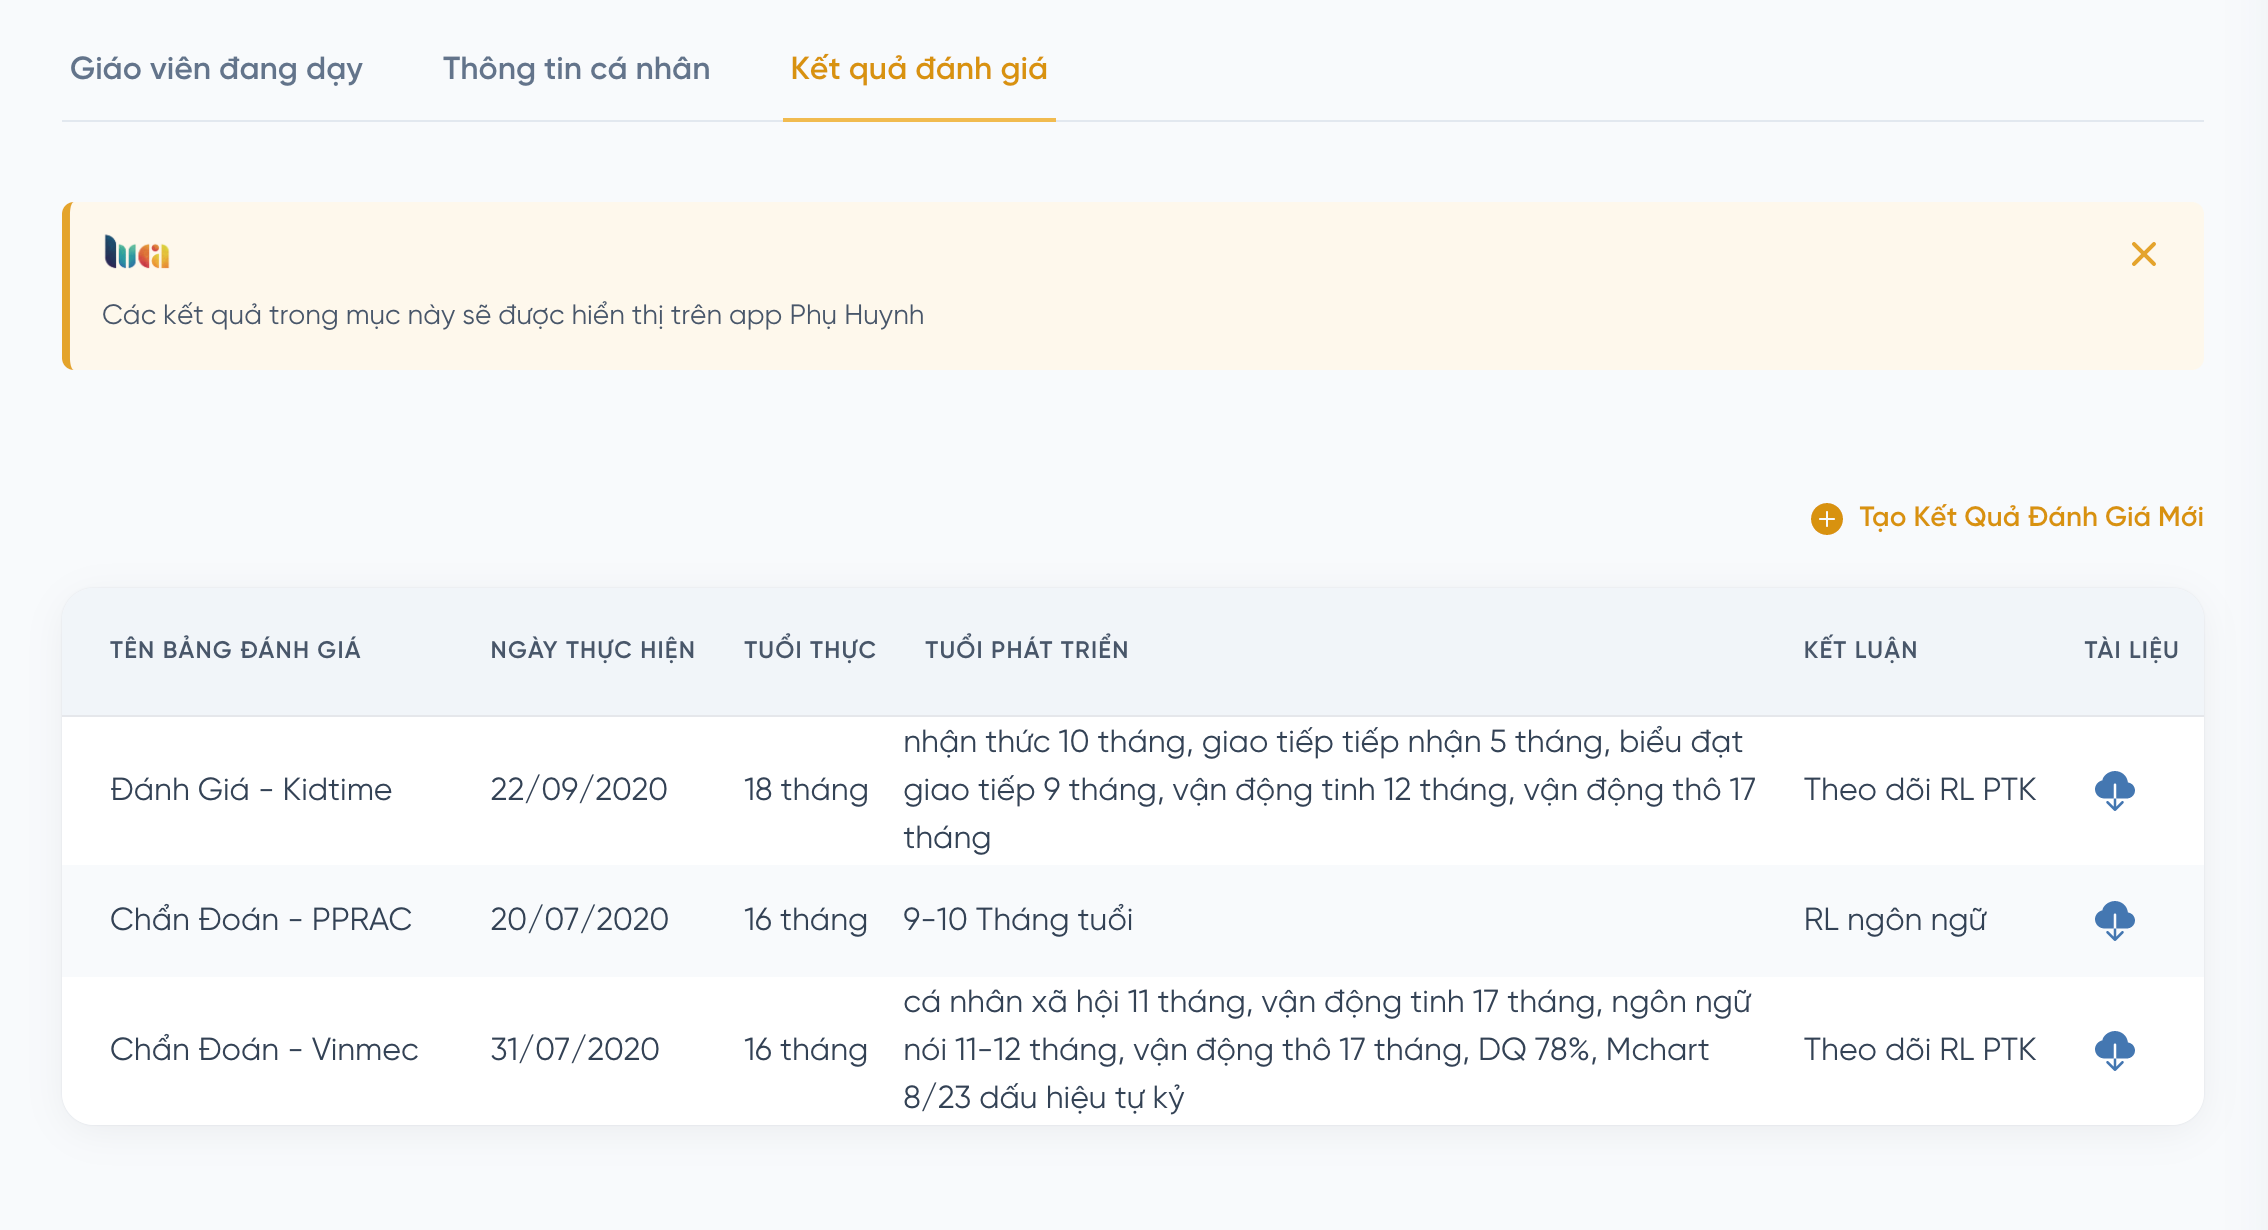Sort by Tên Bảng Đánh Giá header
Screen dimensions: 2268x1230
(x=235, y=650)
